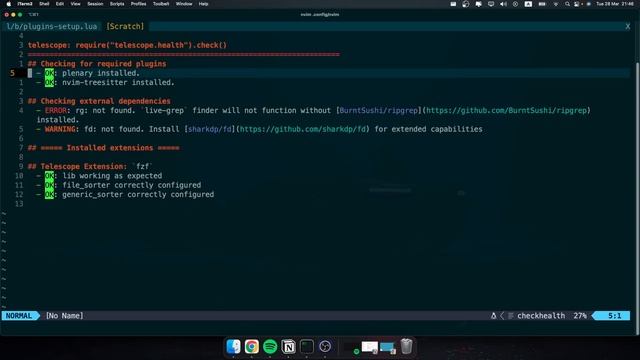Click the [sharkdp/fd] link label
Screen dimensions: 640x360
click(x=210, y=129)
